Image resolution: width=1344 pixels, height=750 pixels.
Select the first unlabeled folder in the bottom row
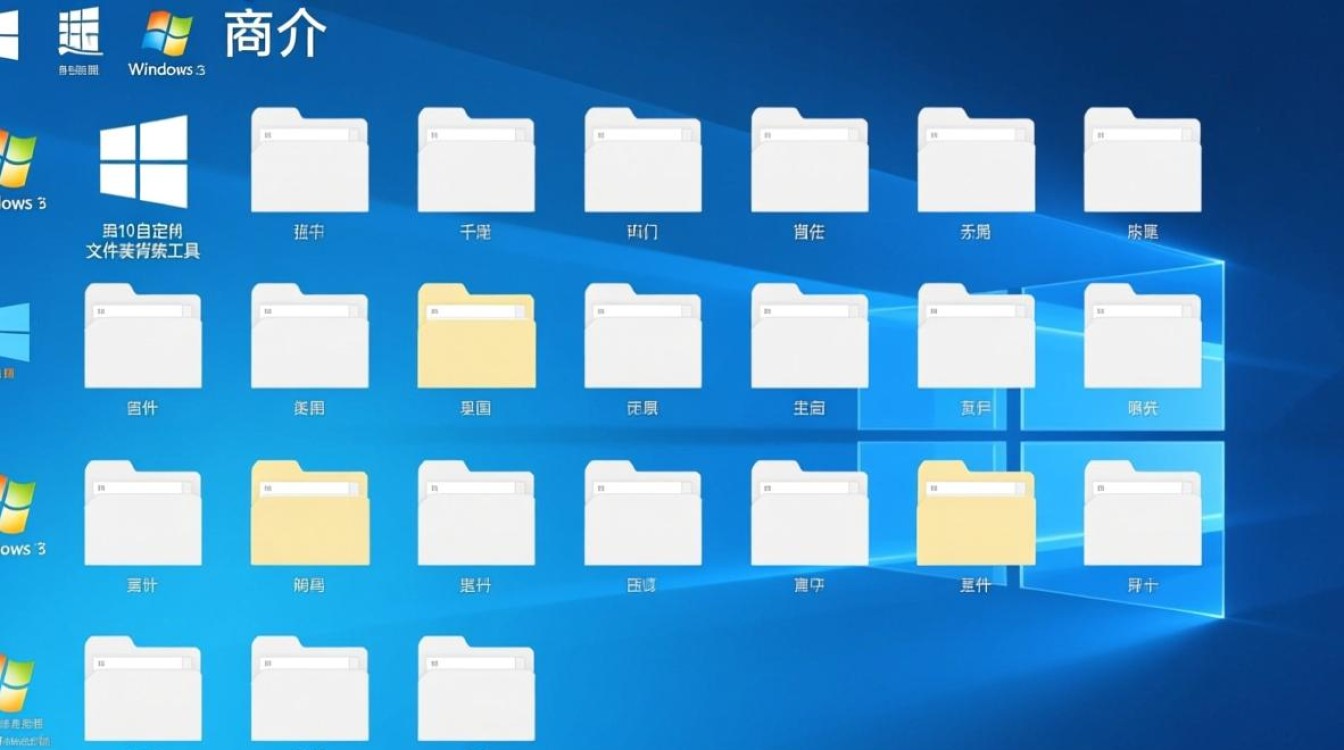[x=143, y=685]
